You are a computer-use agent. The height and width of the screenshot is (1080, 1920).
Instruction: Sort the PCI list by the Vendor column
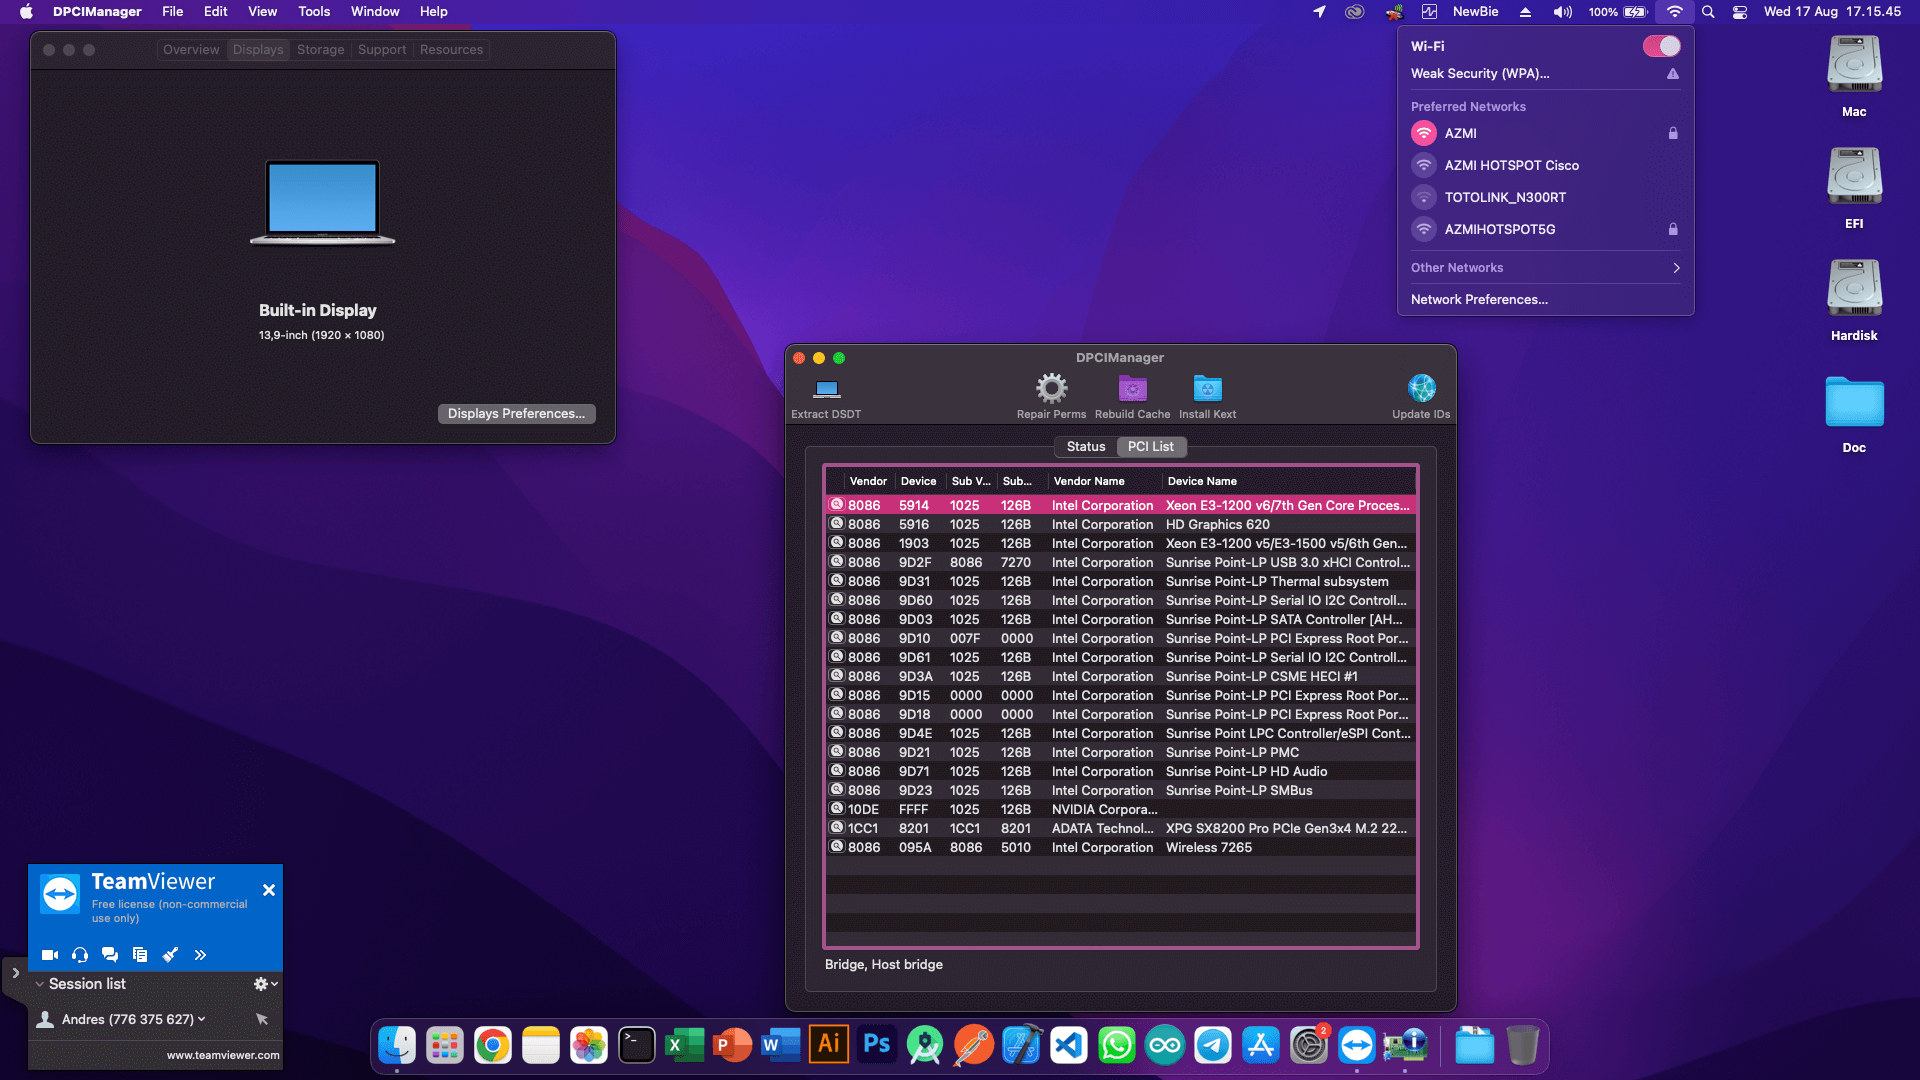pos(868,481)
